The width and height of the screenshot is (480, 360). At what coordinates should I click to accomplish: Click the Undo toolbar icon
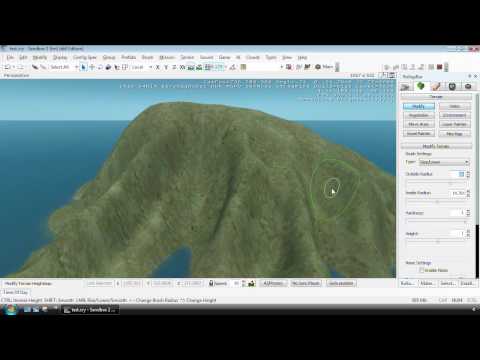(x=8, y=67)
